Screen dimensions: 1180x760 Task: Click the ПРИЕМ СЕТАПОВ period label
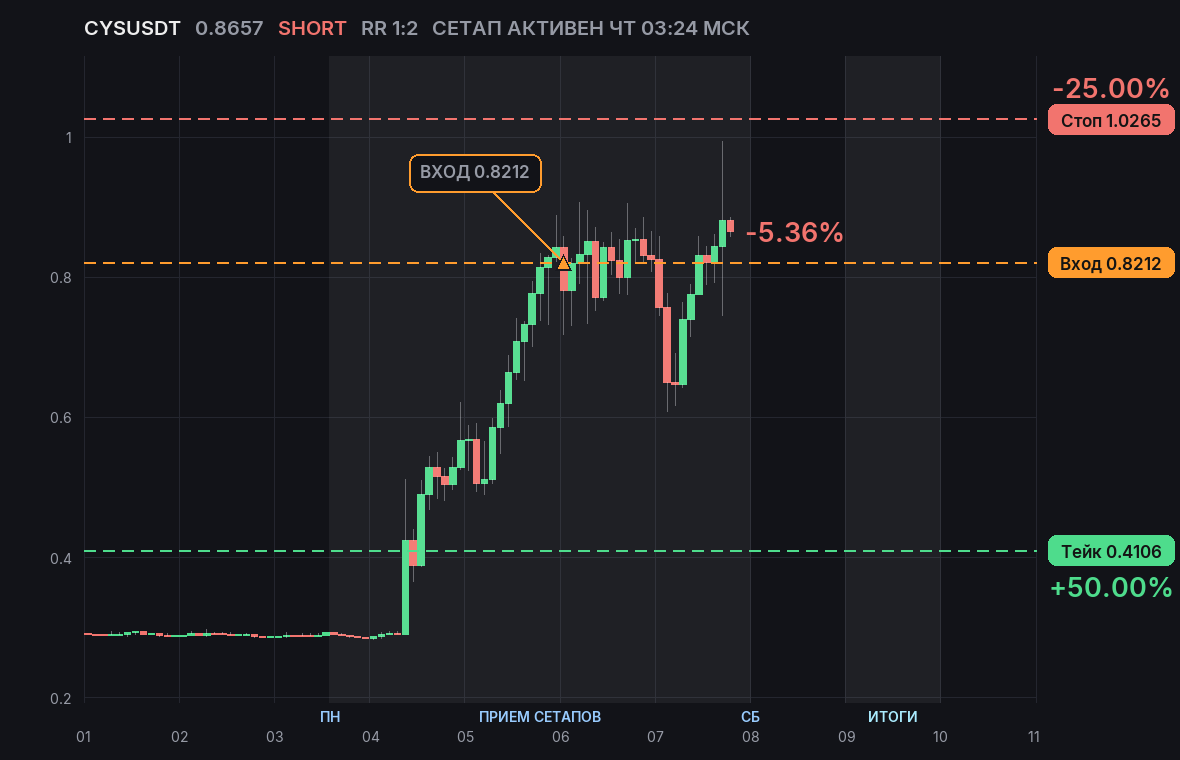pyautogui.click(x=540, y=716)
